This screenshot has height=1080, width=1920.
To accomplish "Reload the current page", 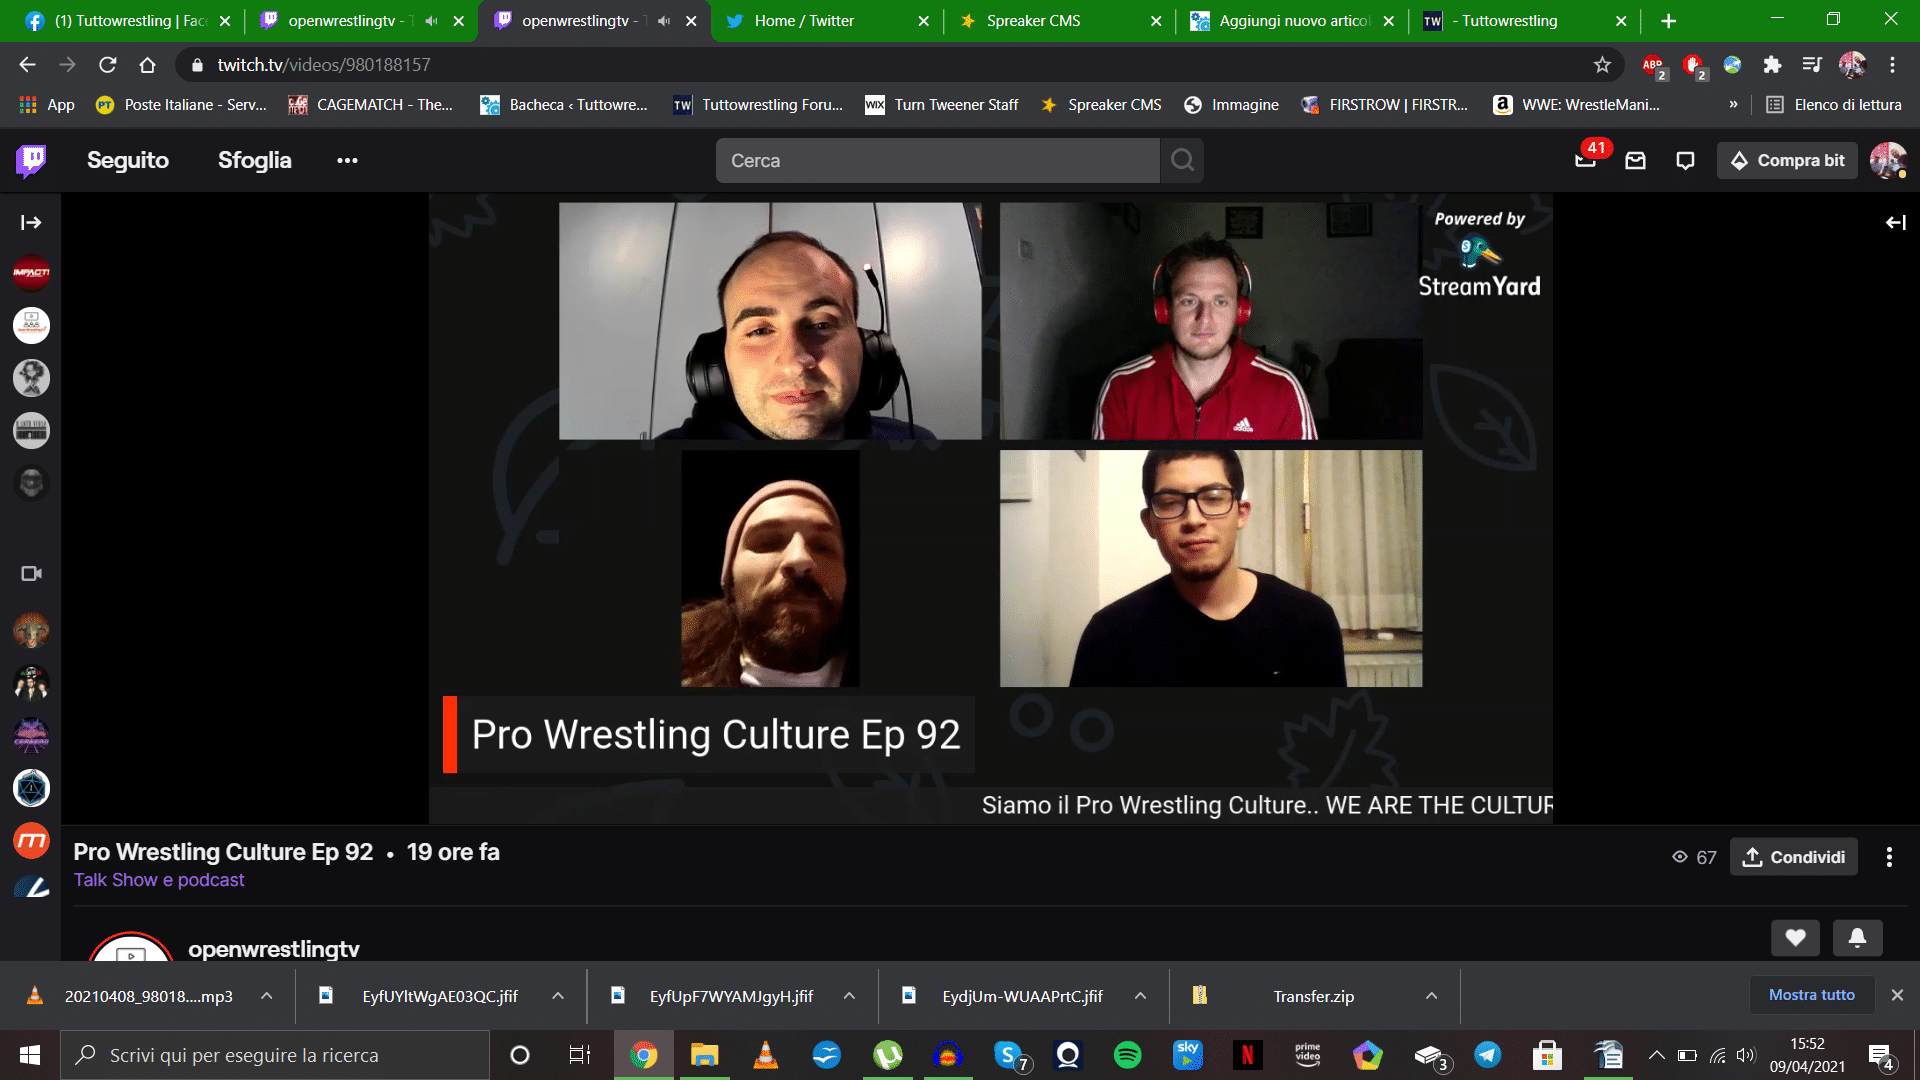I will 107,65.
